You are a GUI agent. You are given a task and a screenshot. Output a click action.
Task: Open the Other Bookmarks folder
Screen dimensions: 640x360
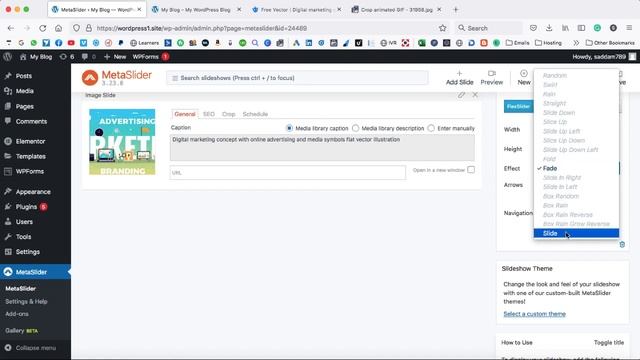pos(610,43)
